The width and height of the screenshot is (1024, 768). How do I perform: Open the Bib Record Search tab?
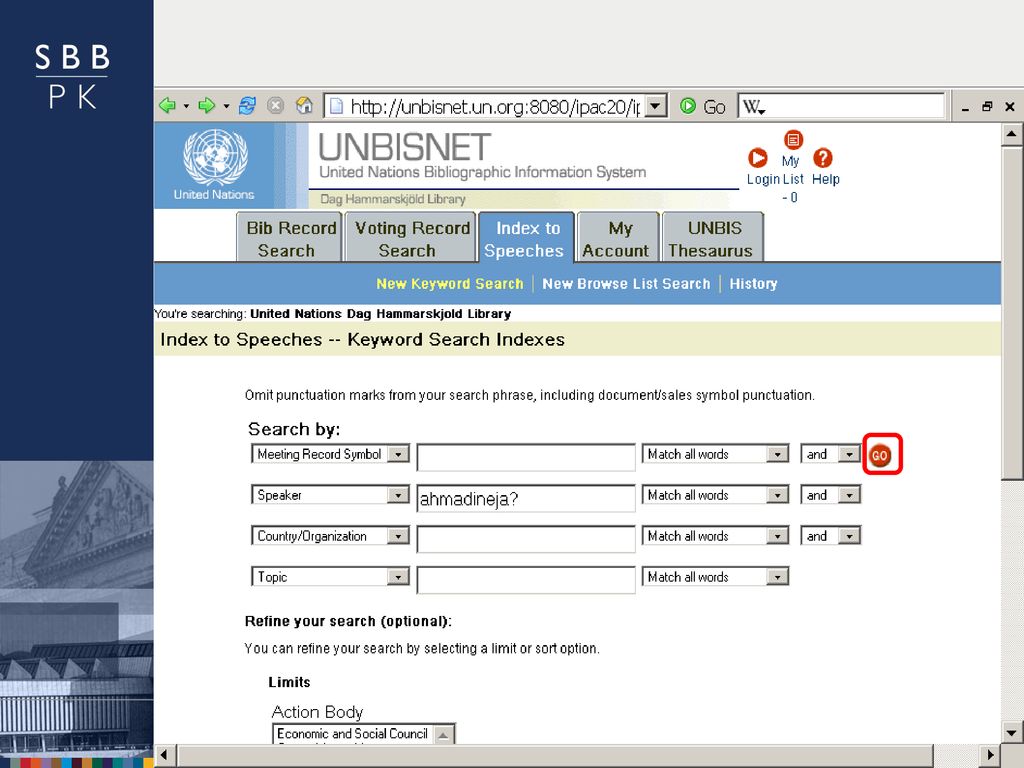289,238
